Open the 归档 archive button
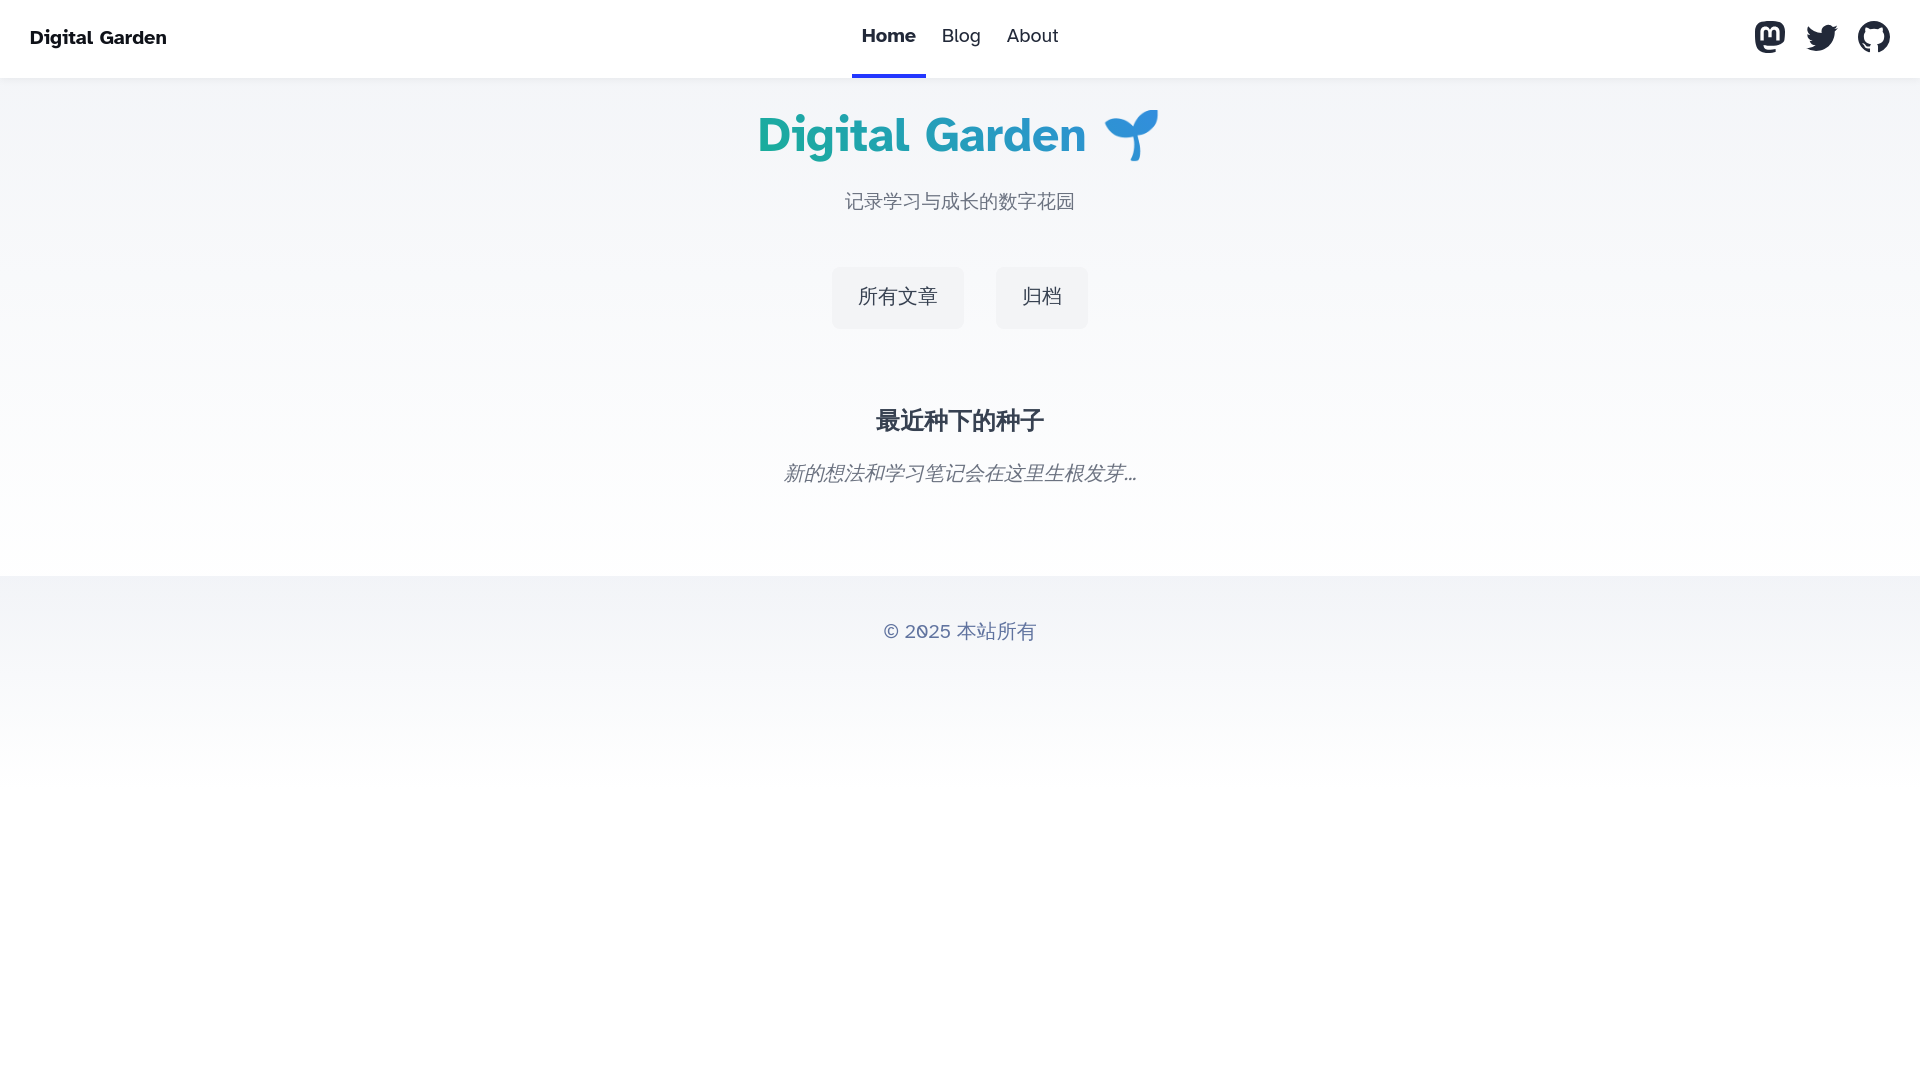This screenshot has width=1920, height=1080. click(x=1041, y=297)
